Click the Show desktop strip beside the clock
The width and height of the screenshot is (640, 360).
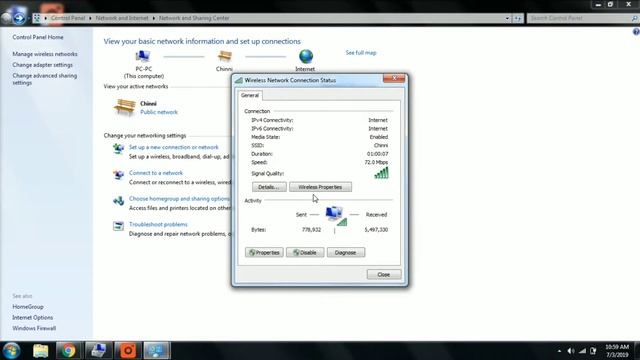tap(637, 351)
